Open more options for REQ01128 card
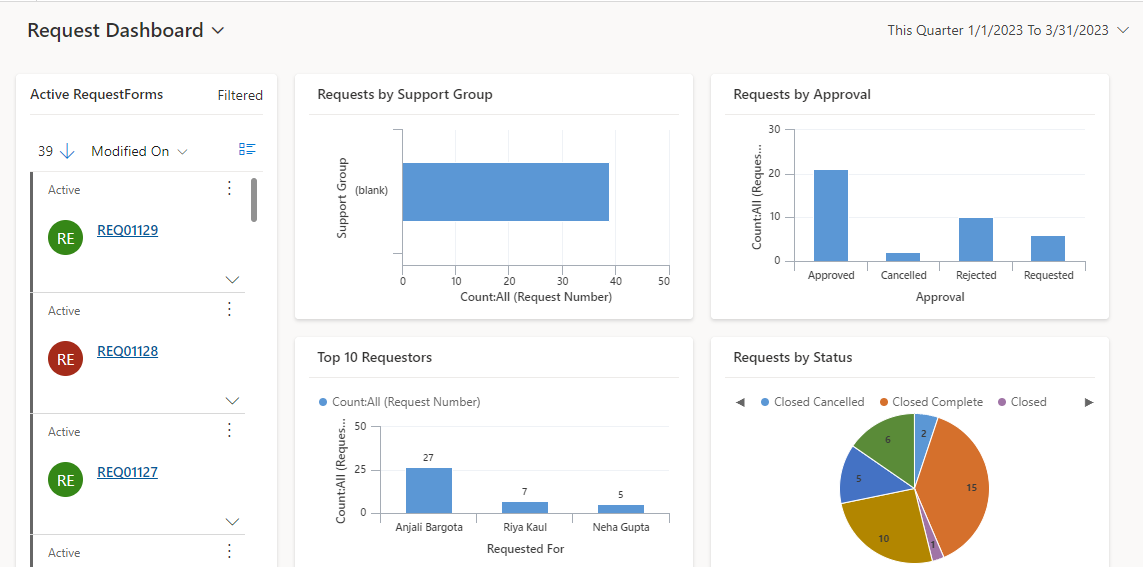The image size is (1143, 567). click(230, 310)
